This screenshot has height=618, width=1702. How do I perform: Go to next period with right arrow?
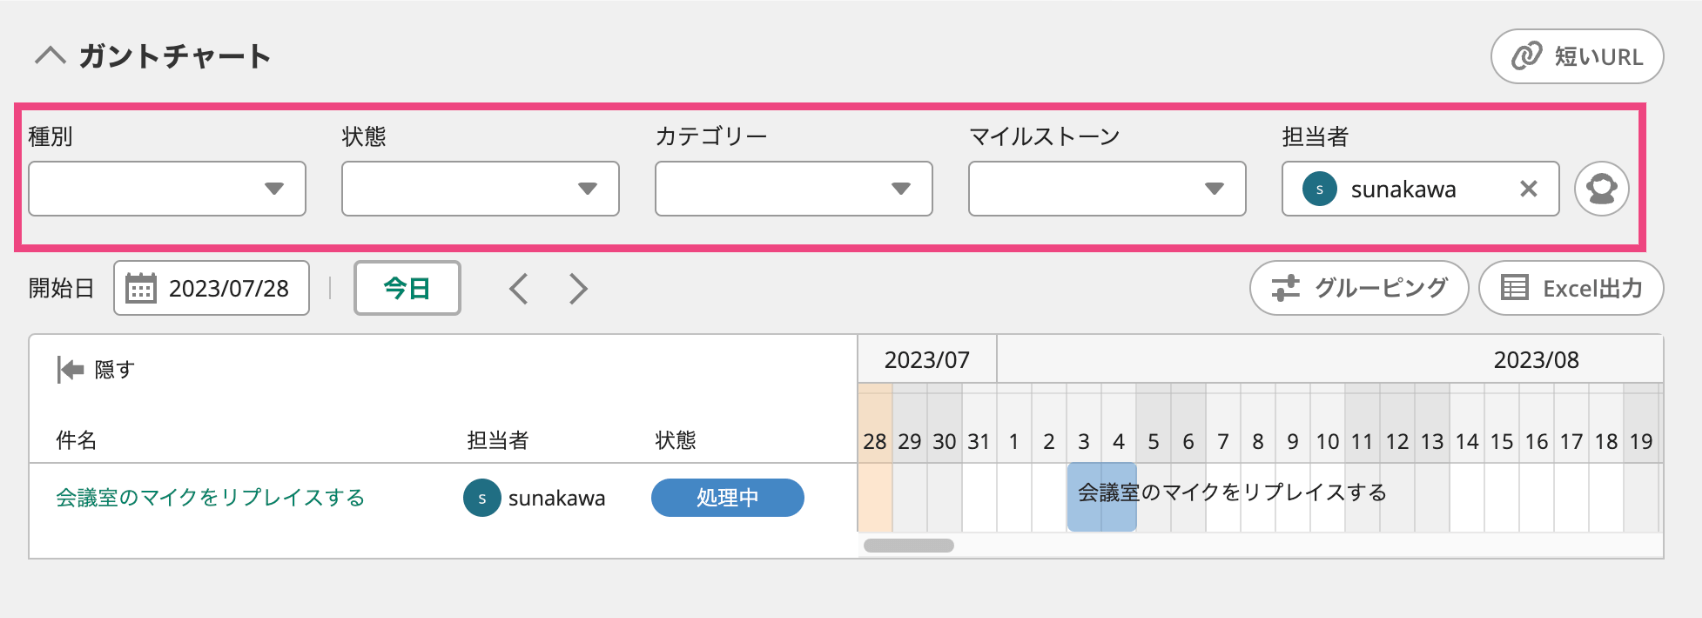578,289
